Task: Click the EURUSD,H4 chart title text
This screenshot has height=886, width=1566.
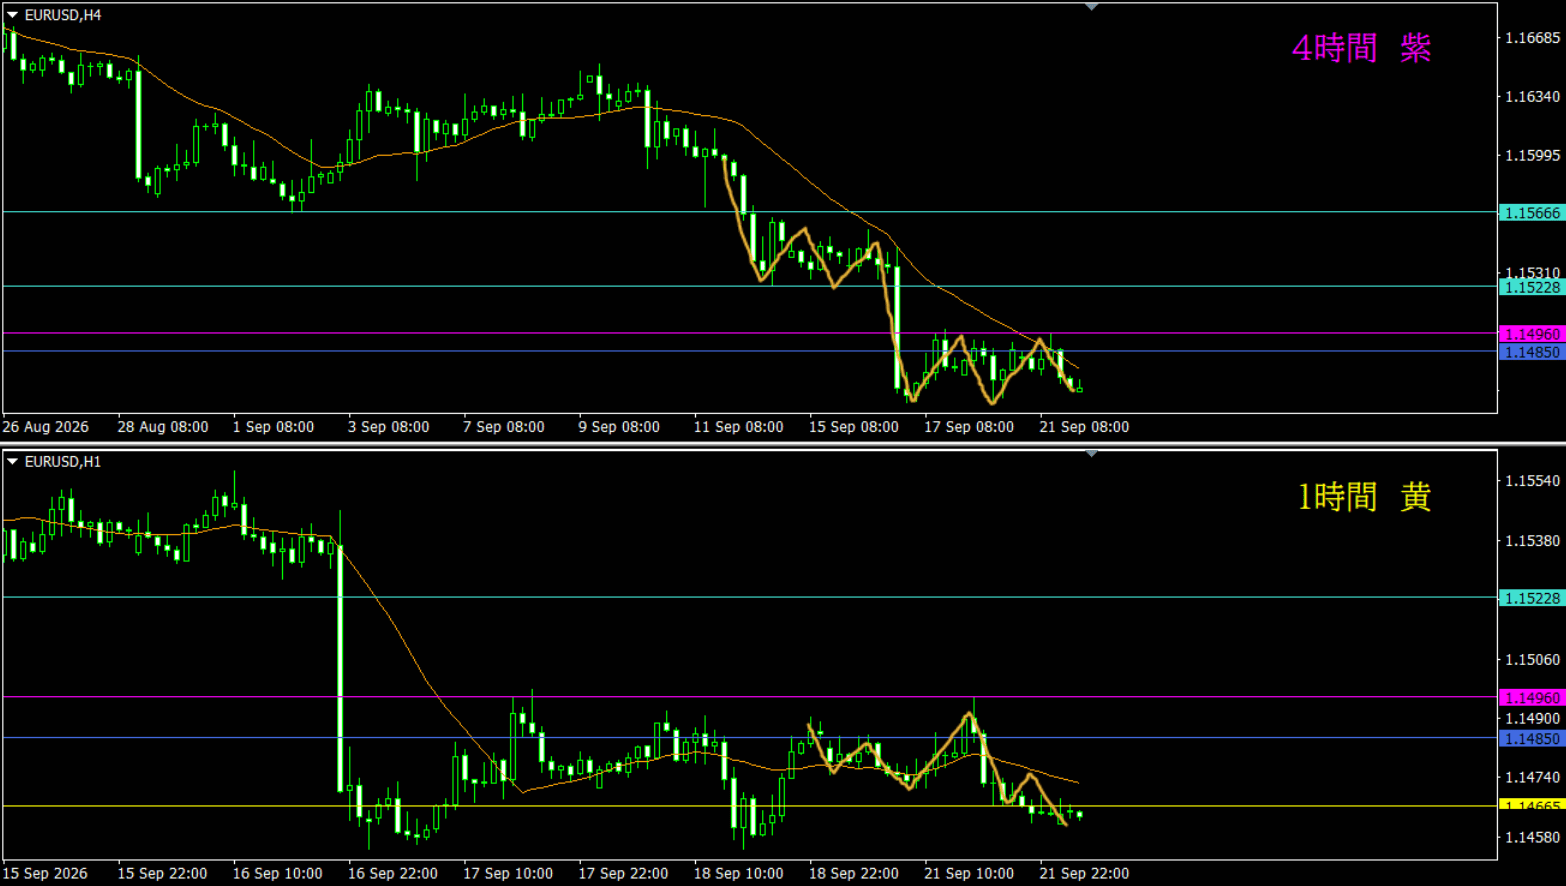Action: point(63,15)
